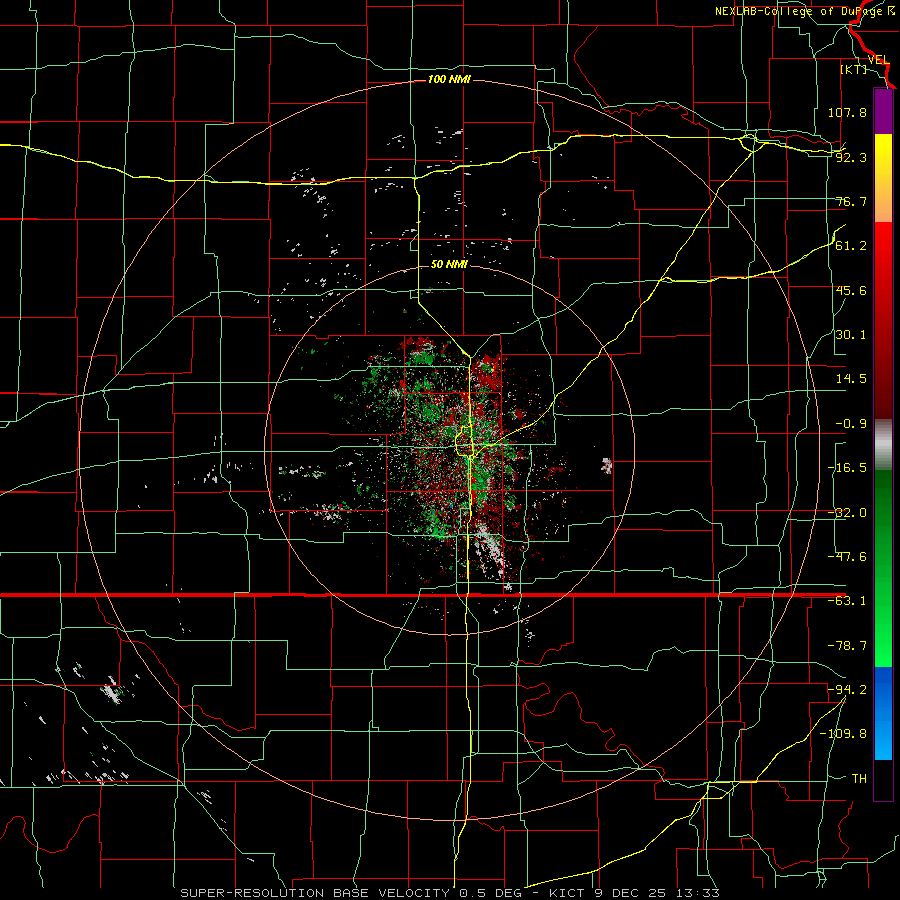Image resolution: width=900 pixels, height=900 pixels.
Task: Click the -32.0 velocity scale value
Action: pyautogui.click(x=847, y=513)
